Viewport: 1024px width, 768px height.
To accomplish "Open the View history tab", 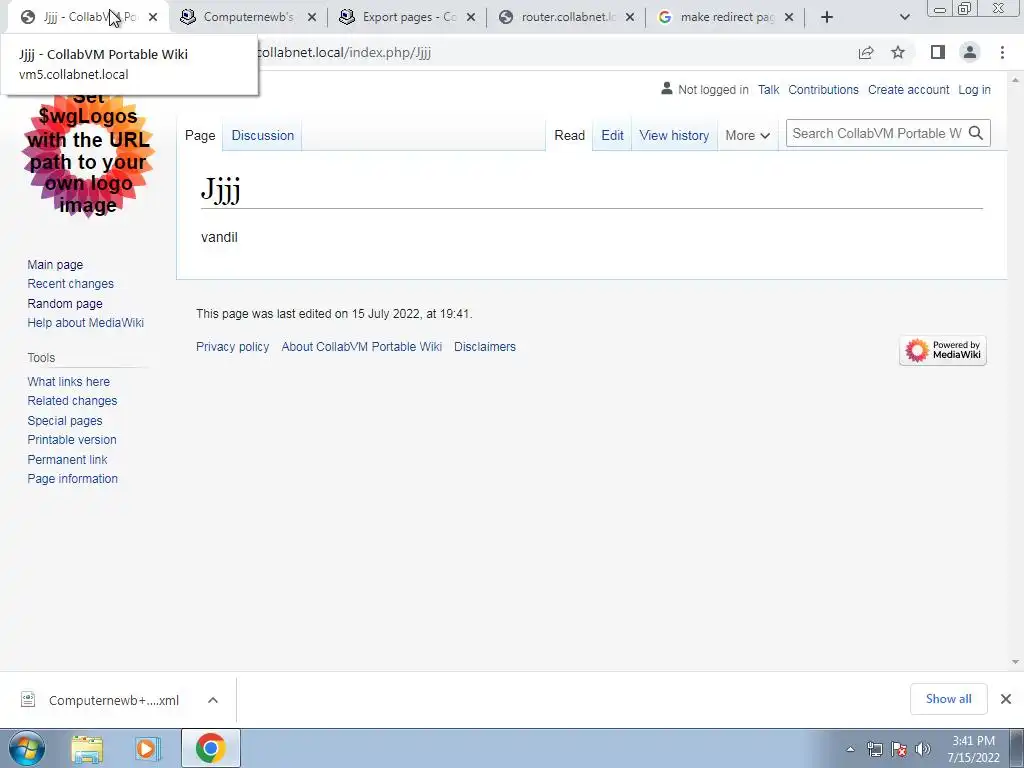I will pyautogui.click(x=674, y=135).
